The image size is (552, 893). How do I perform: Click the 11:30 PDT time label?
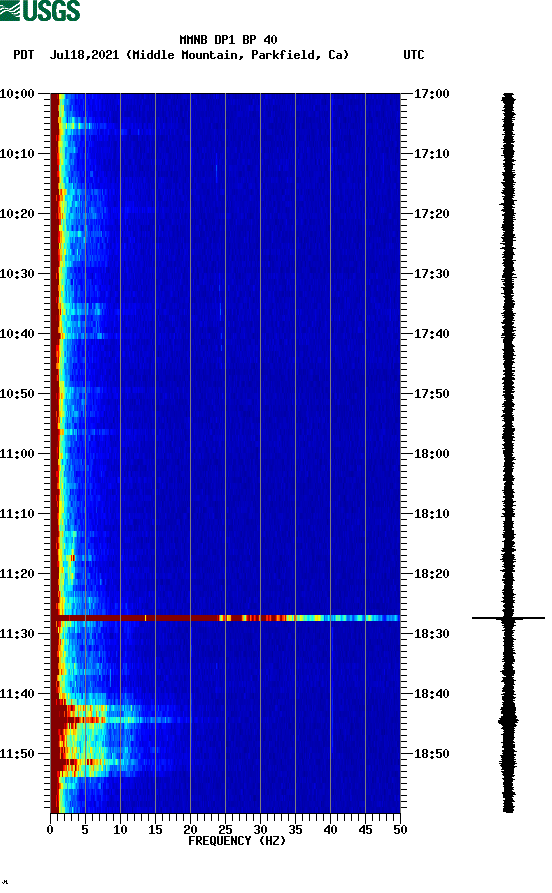17,634
